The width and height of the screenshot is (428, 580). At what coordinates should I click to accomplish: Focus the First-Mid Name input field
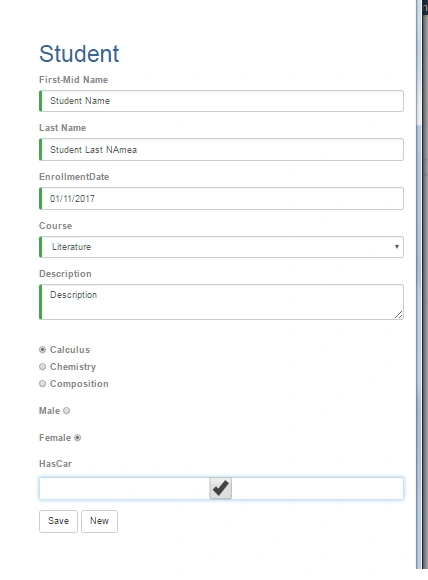pos(221,101)
